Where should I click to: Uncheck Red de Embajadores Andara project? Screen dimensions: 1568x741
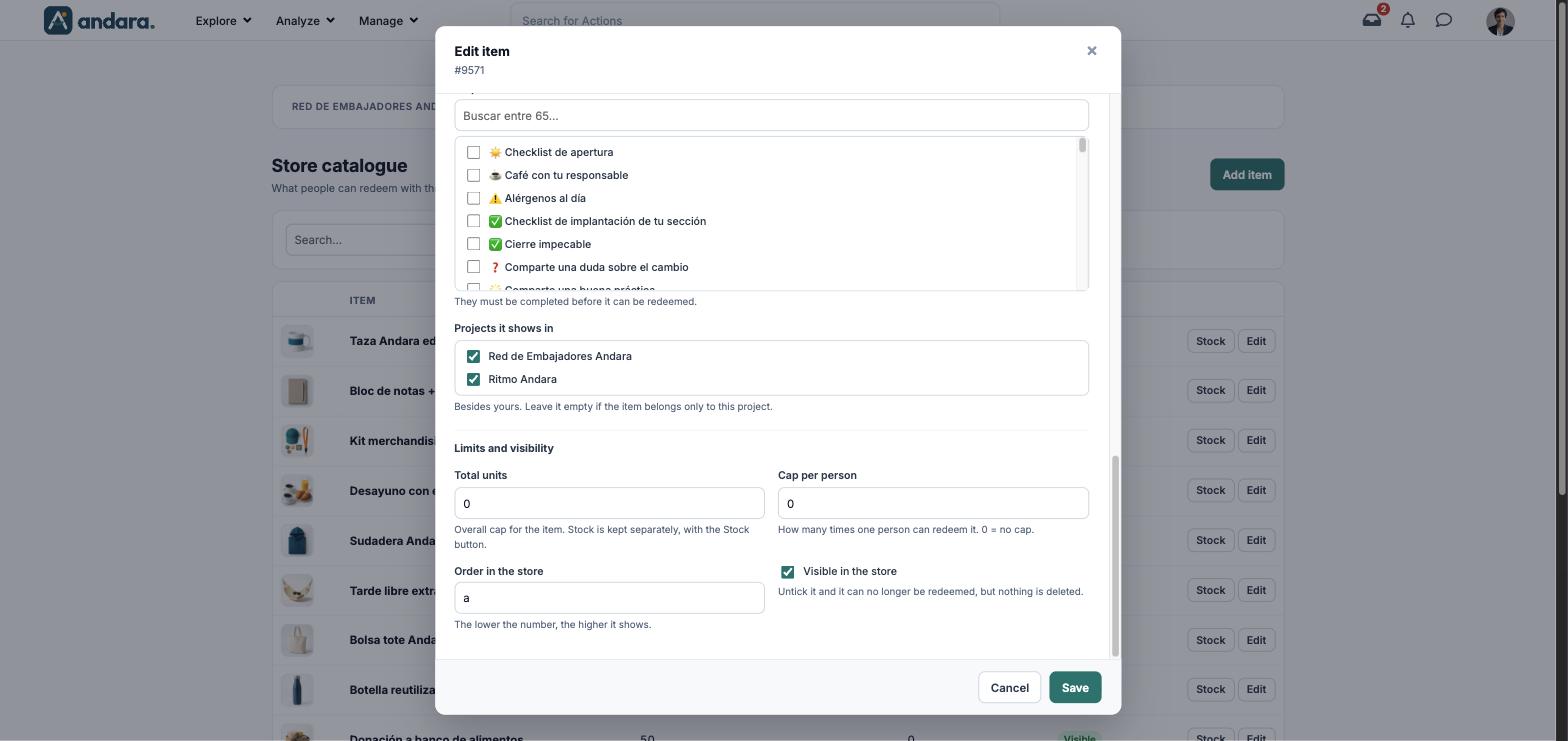pyautogui.click(x=473, y=356)
